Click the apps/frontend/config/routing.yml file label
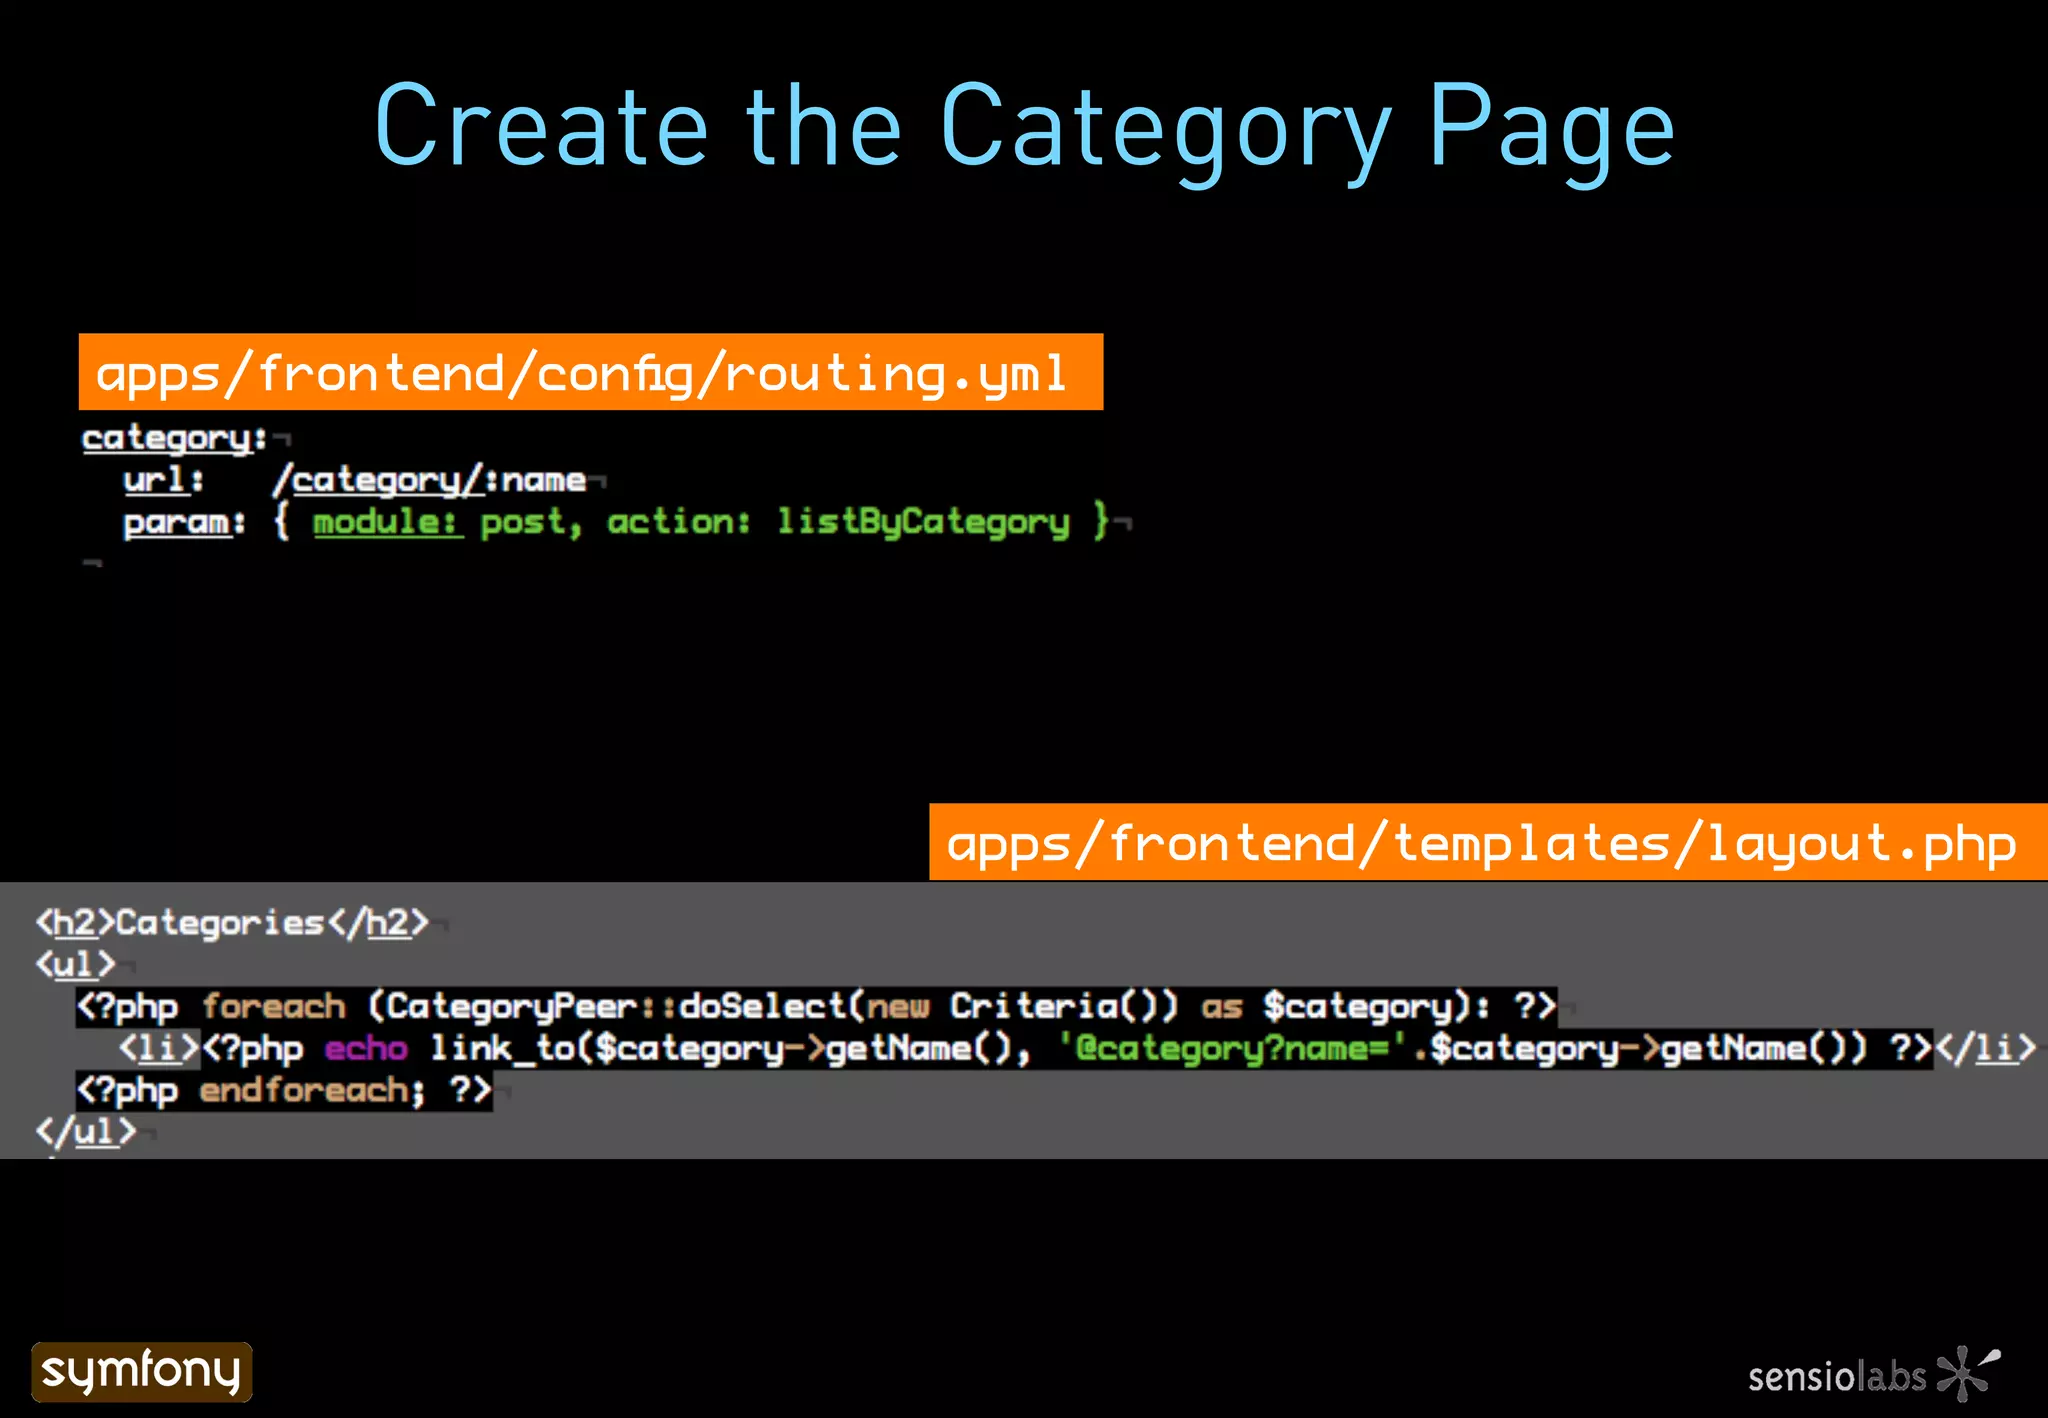Viewport: 2048px width, 1418px height. tap(591, 372)
